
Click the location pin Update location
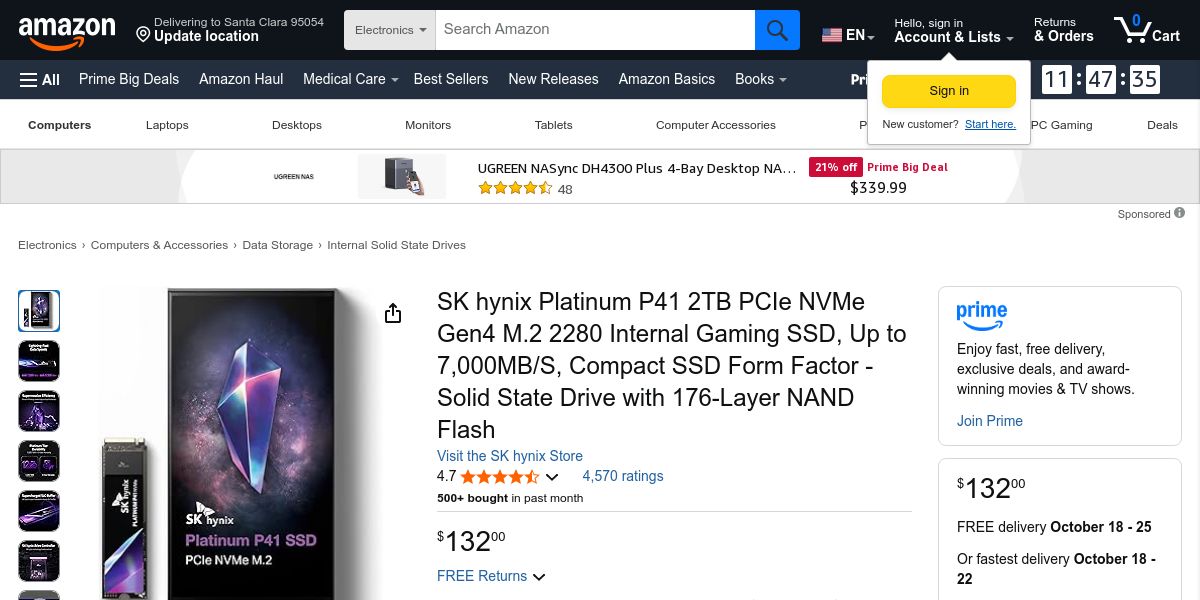coord(143,35)
